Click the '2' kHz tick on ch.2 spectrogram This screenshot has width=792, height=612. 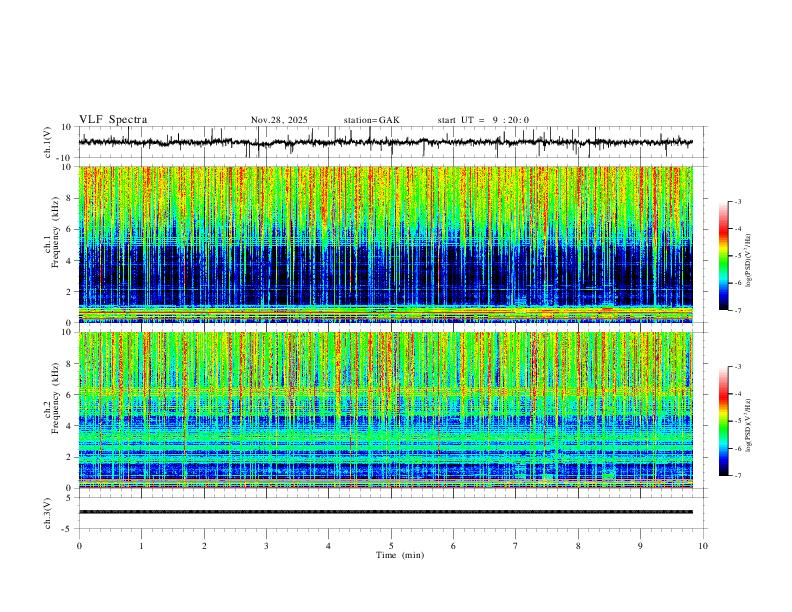pyautogui.click(x=71, y=457)
